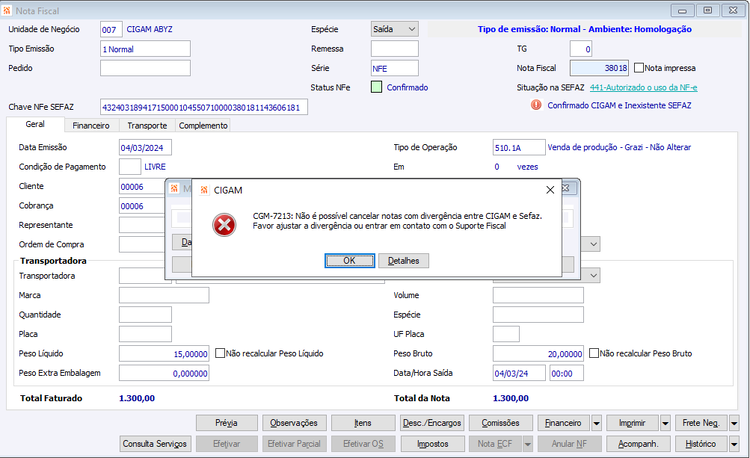Screen dimensions: 750x458
Task: Click the empty Pedido field
Action: coord(145,68)
